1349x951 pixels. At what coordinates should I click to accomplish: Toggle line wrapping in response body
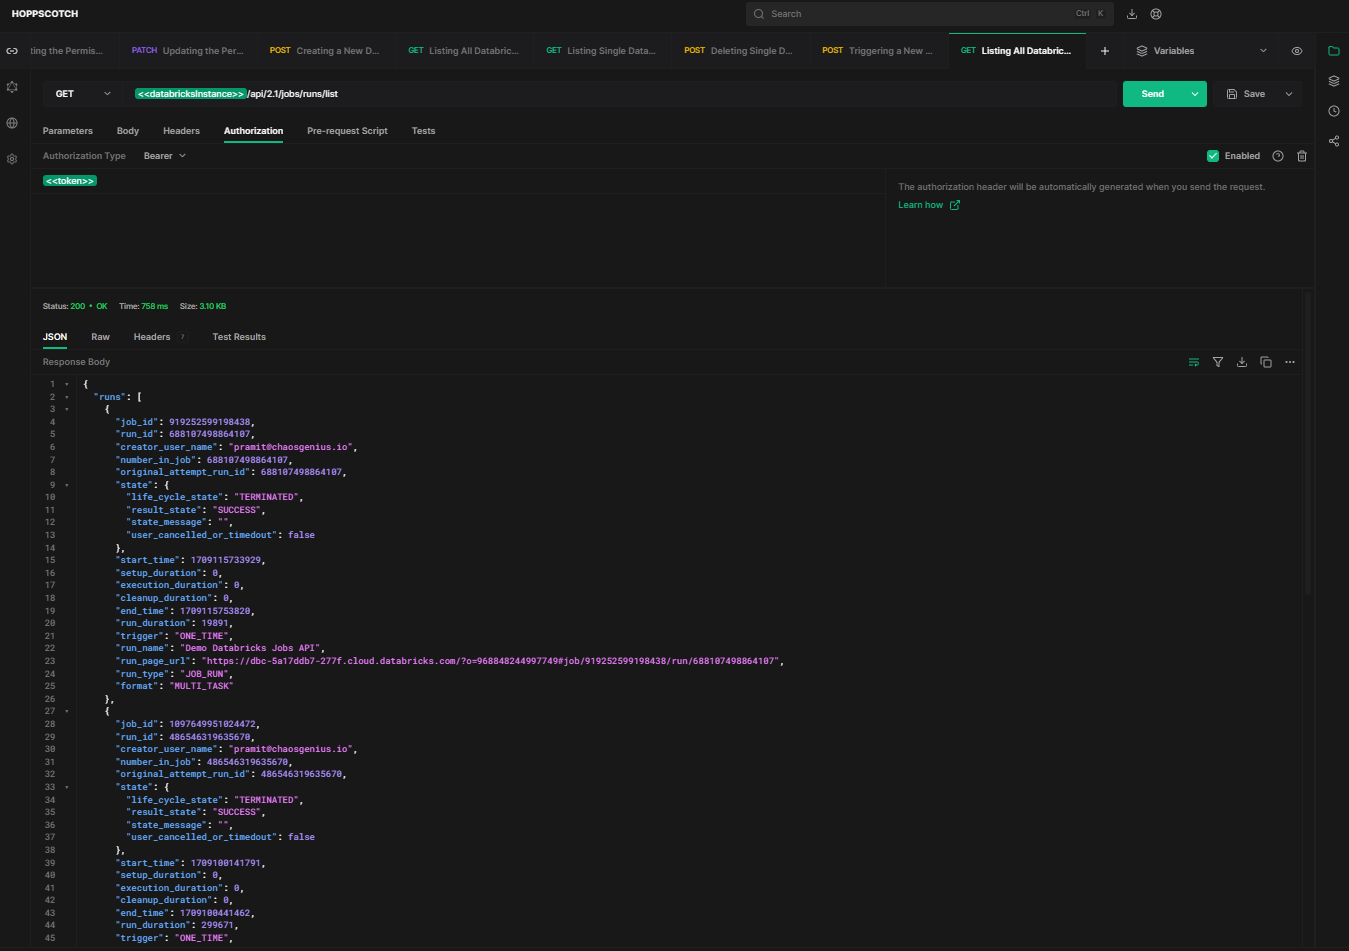(x=1193, y=362)
